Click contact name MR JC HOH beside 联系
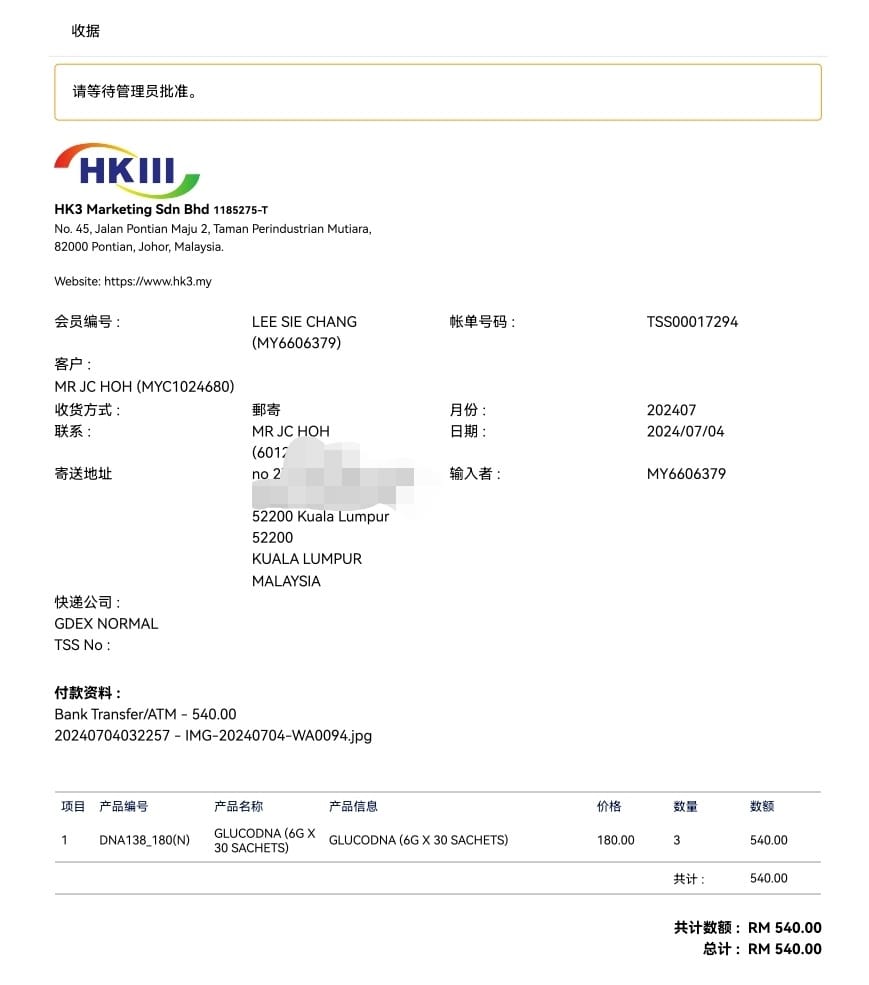The width and height of the screenshot is (869, 985). click(290, 432)
